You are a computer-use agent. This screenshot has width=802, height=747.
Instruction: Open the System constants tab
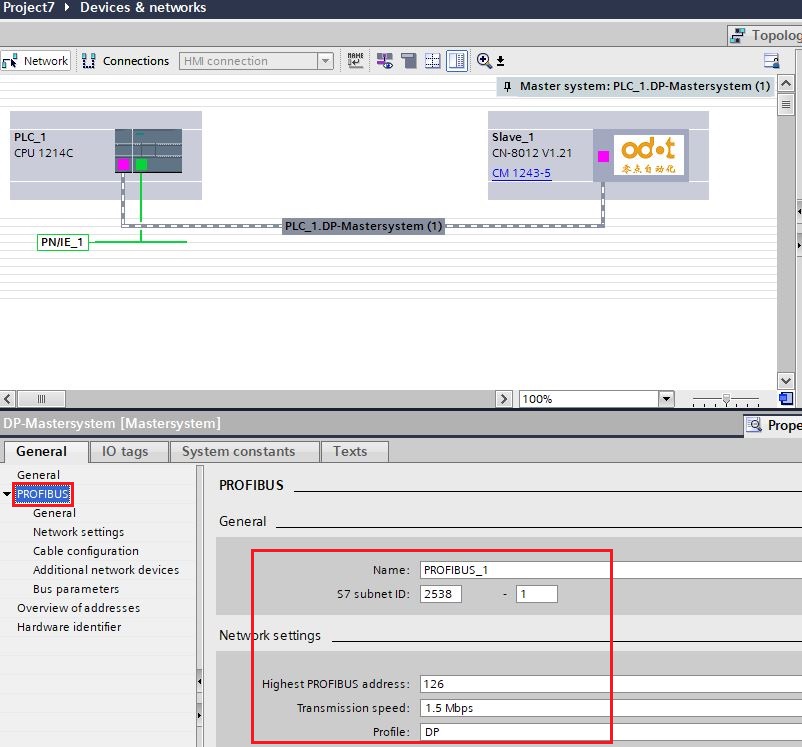tap(238, 451)
